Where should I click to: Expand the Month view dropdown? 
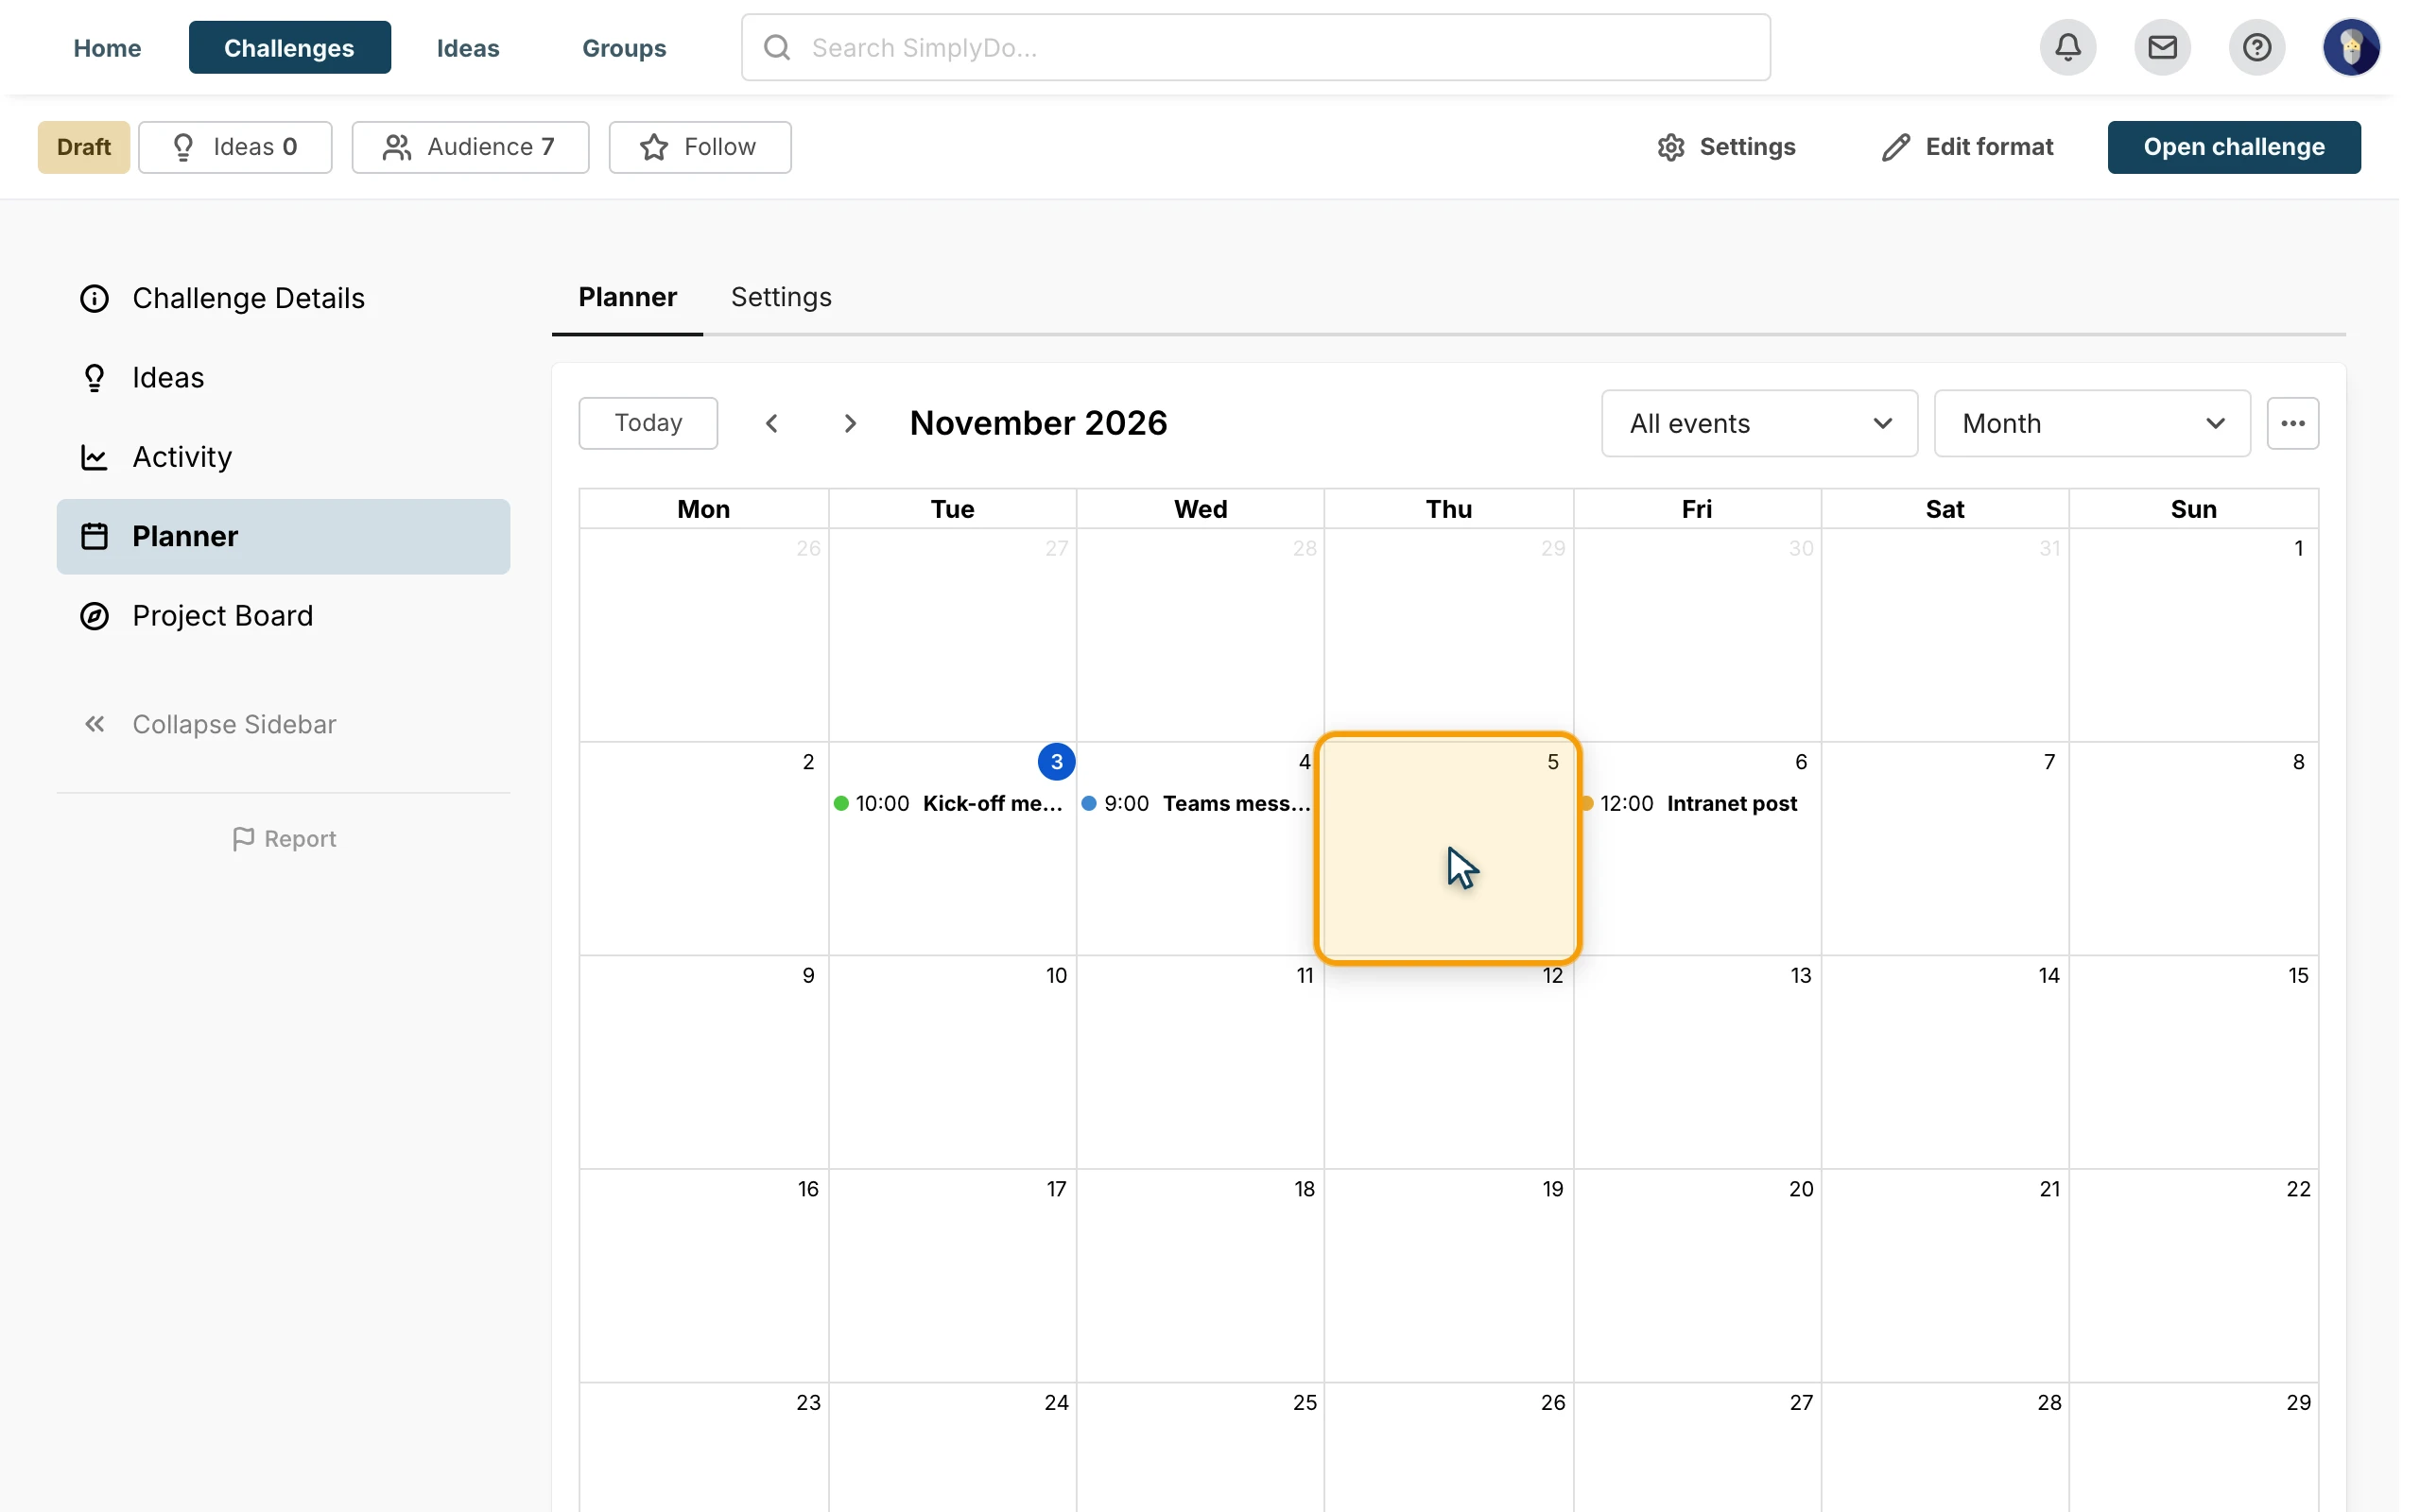click(2092, 423)
